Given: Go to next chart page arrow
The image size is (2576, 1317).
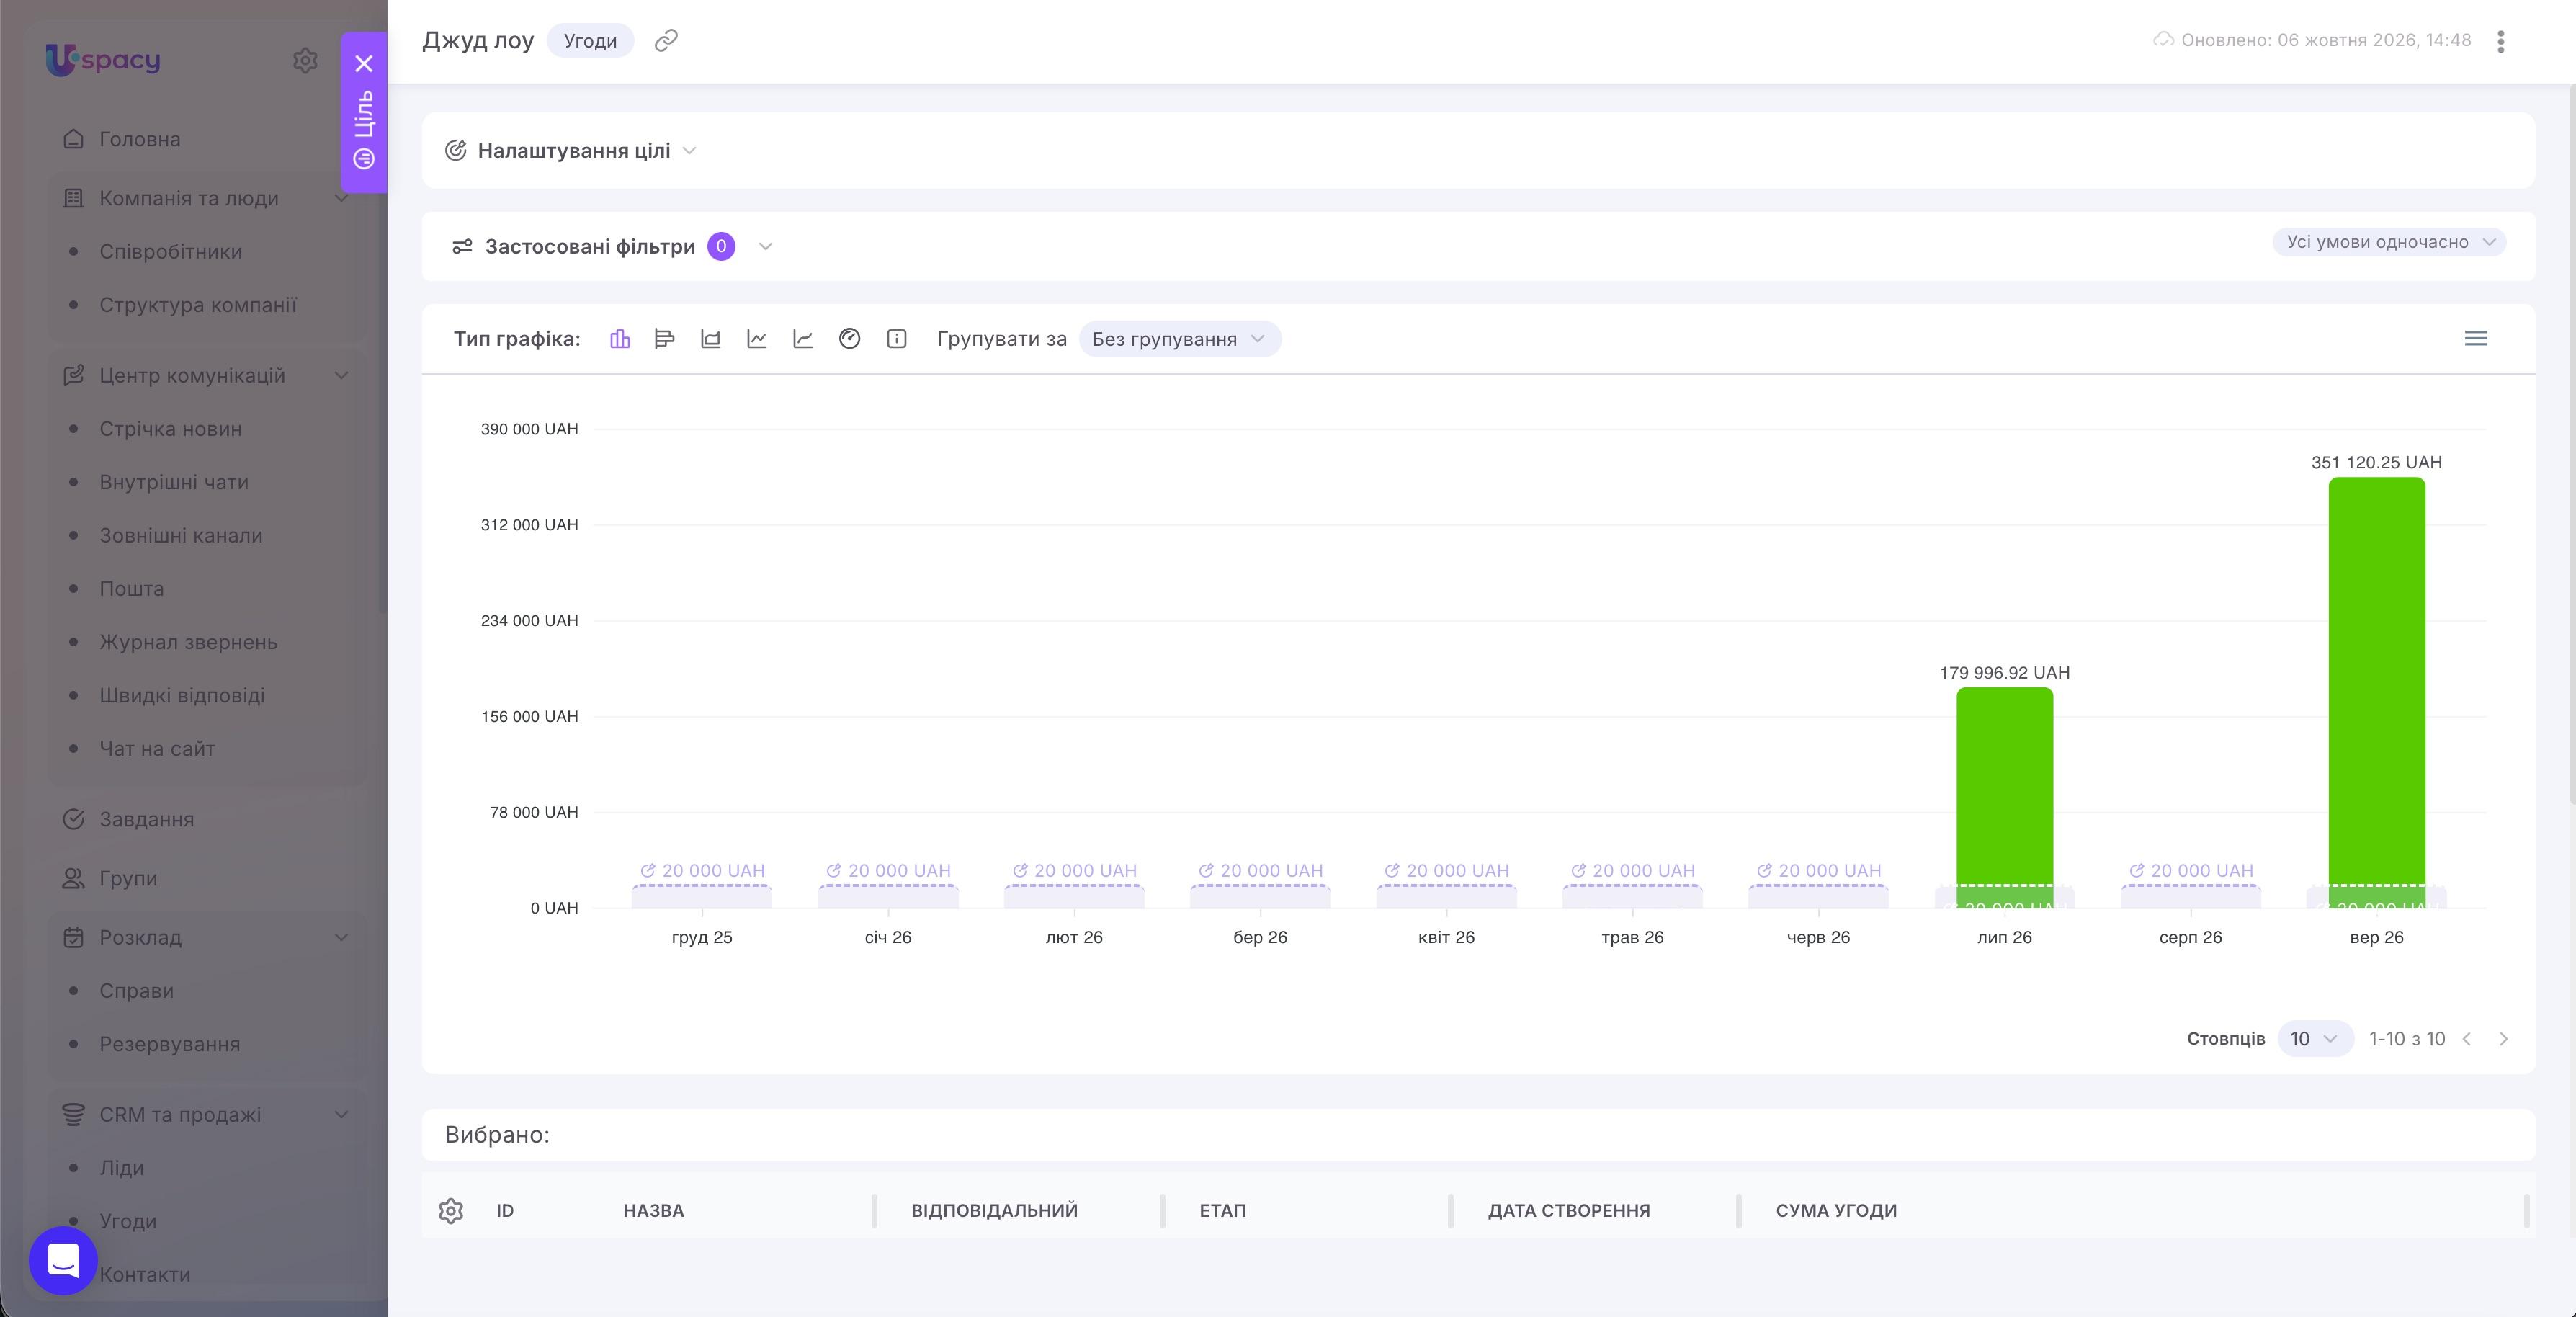Looking at the screenshot, I should [x=2504, y=1039].
